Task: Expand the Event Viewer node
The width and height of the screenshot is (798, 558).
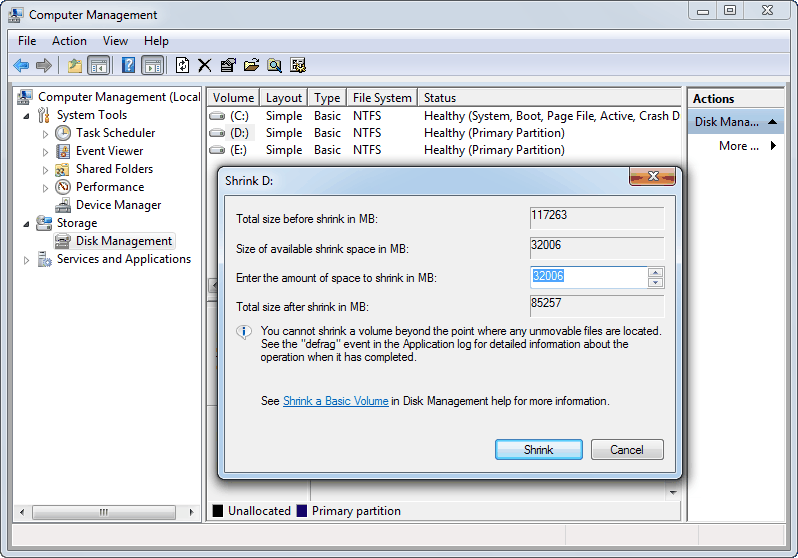Action: [x=45, y=152]
